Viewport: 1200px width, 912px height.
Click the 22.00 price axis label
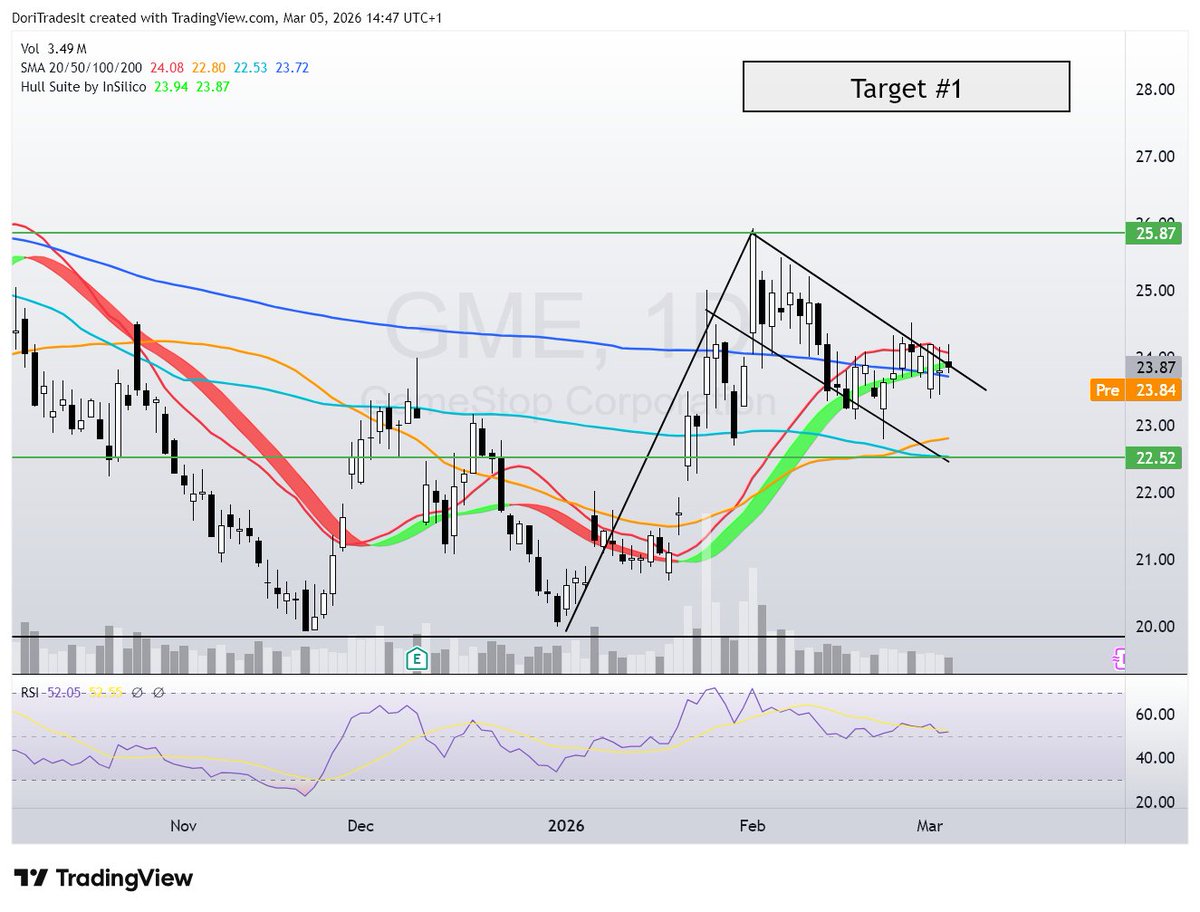[1155, 492]
